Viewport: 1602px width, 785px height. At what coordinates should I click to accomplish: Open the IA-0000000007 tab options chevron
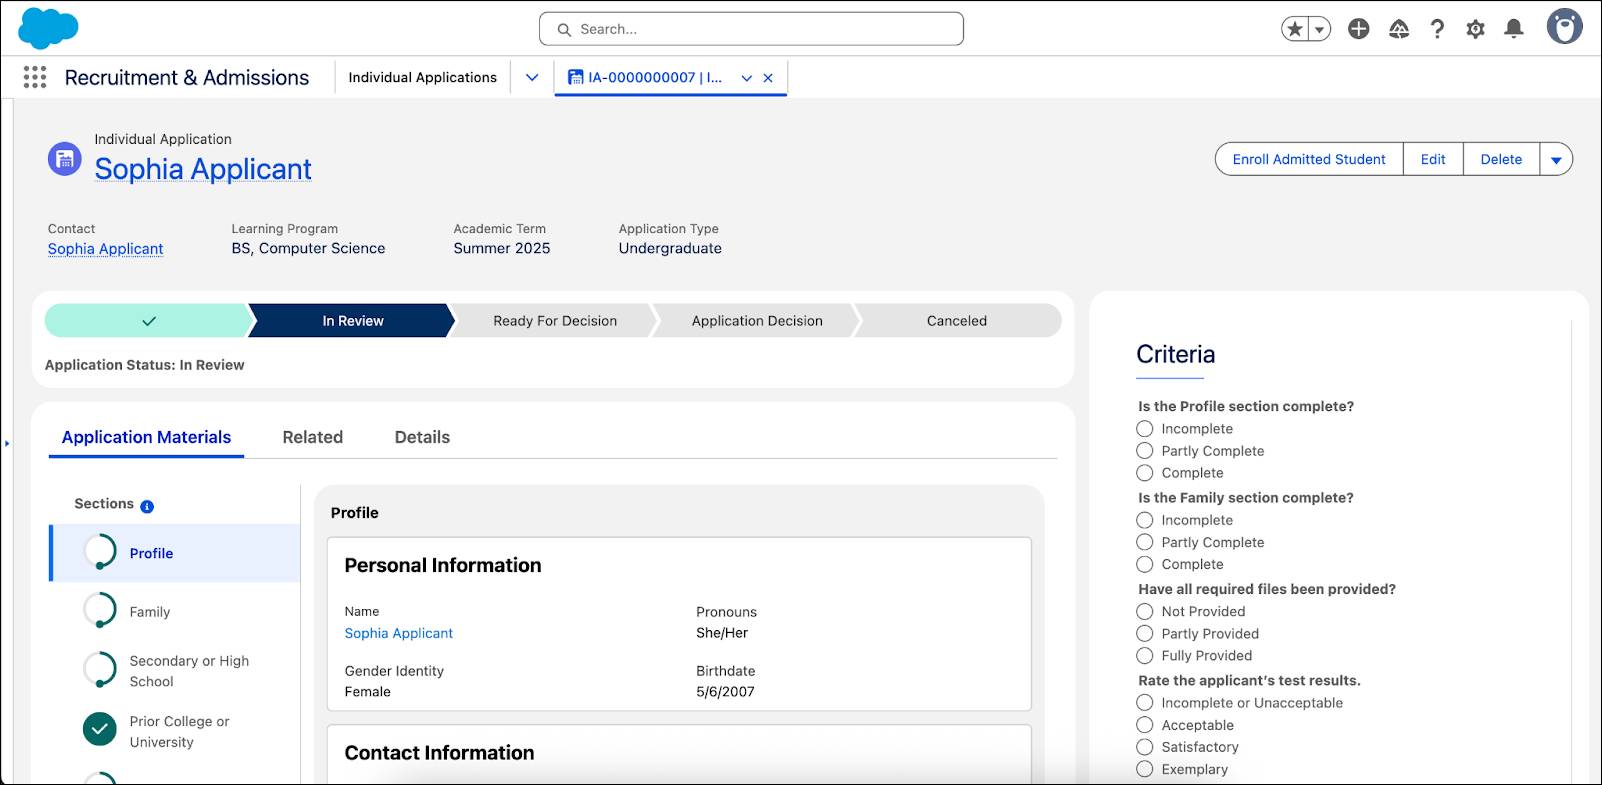point(746,78)
